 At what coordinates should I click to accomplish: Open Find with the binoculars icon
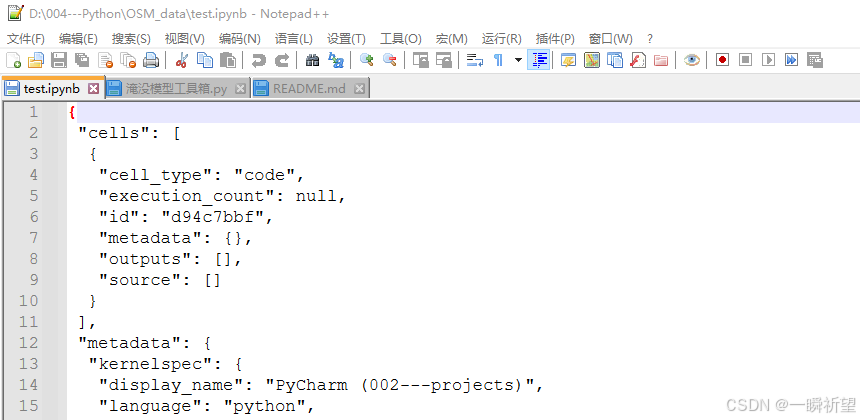[x=313, y=60]
